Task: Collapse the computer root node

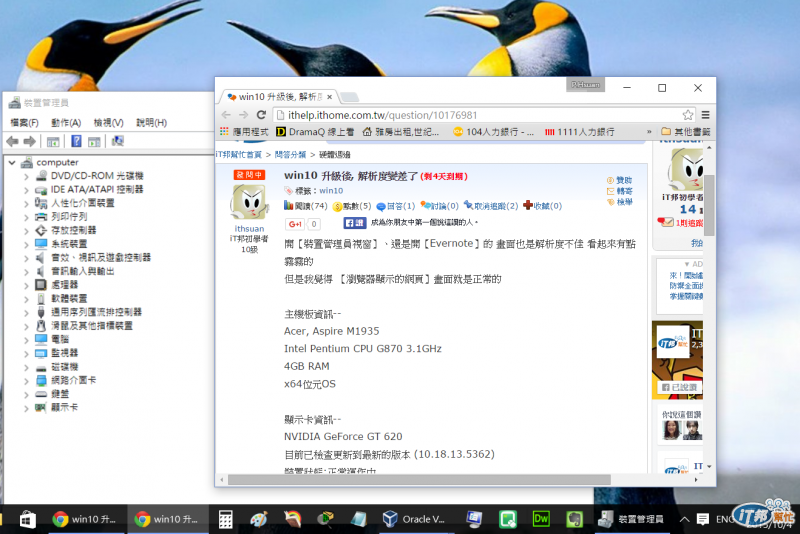Action: [x=12, y=162]
